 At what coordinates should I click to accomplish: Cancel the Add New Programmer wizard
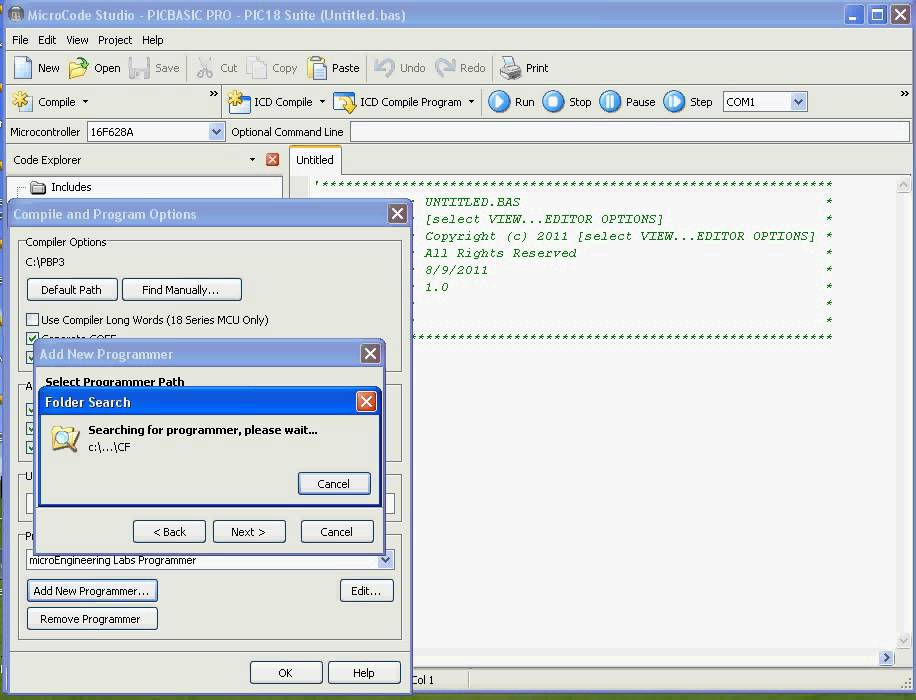336,532
